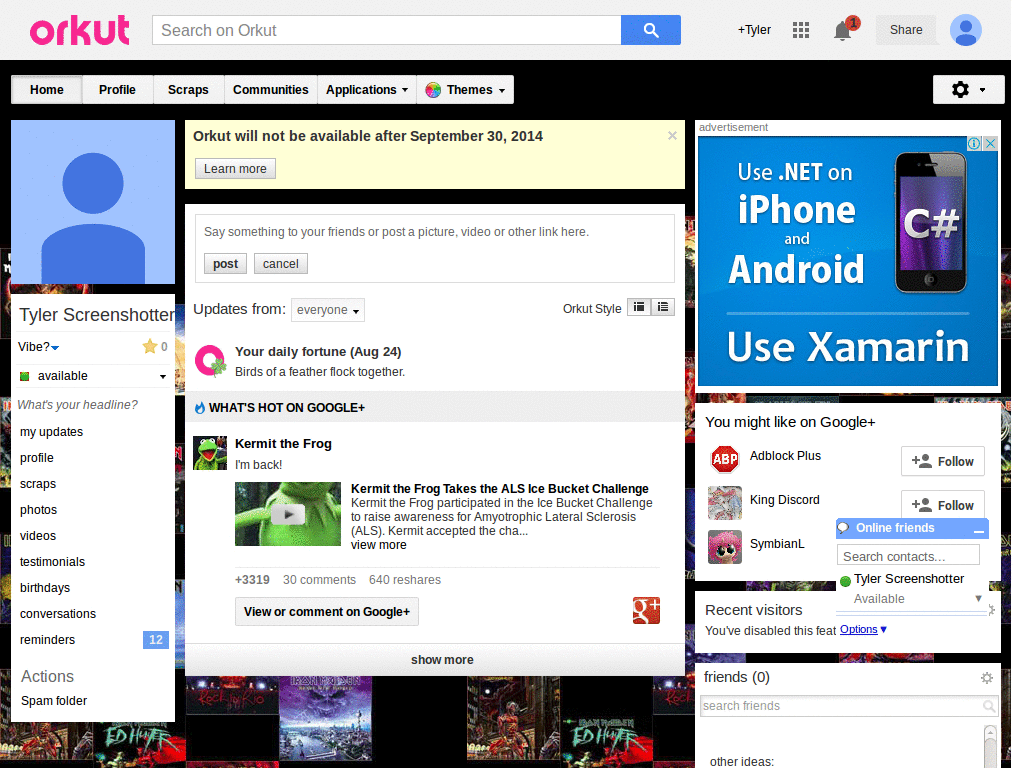The image size is (1024, 768).
Task: Open the available status dropdown arrow
Action: click(163, 377)
